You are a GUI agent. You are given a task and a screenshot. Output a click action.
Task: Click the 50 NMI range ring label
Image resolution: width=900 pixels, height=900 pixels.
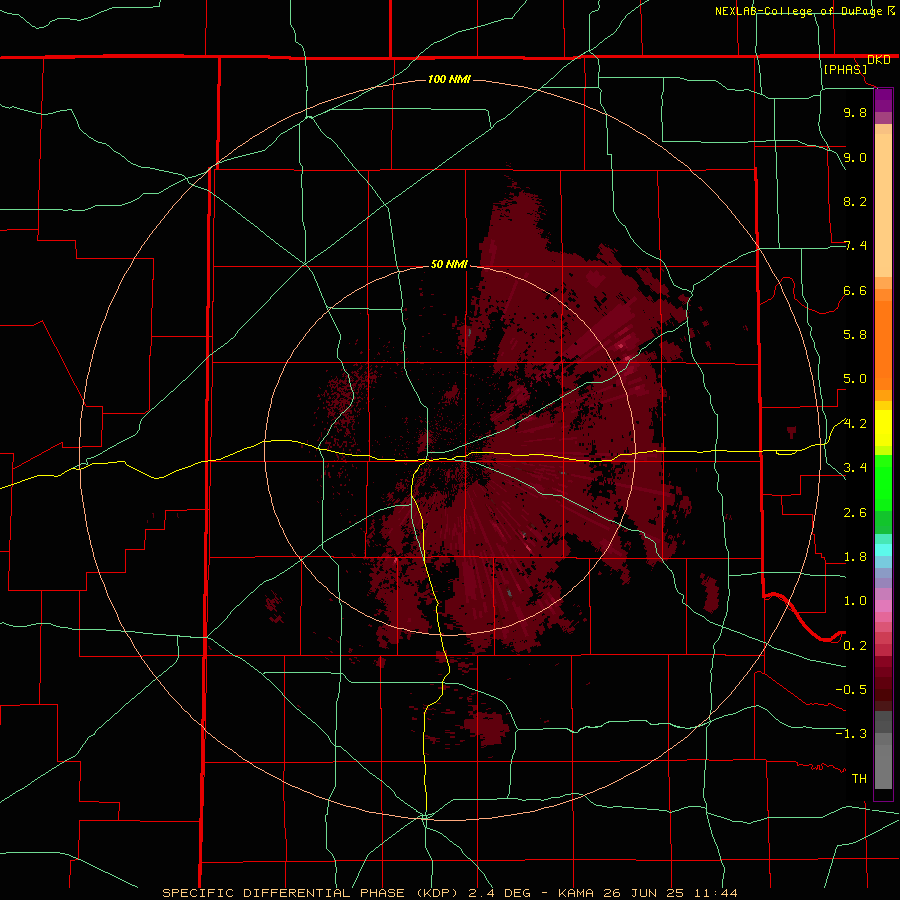coord(449,265)
